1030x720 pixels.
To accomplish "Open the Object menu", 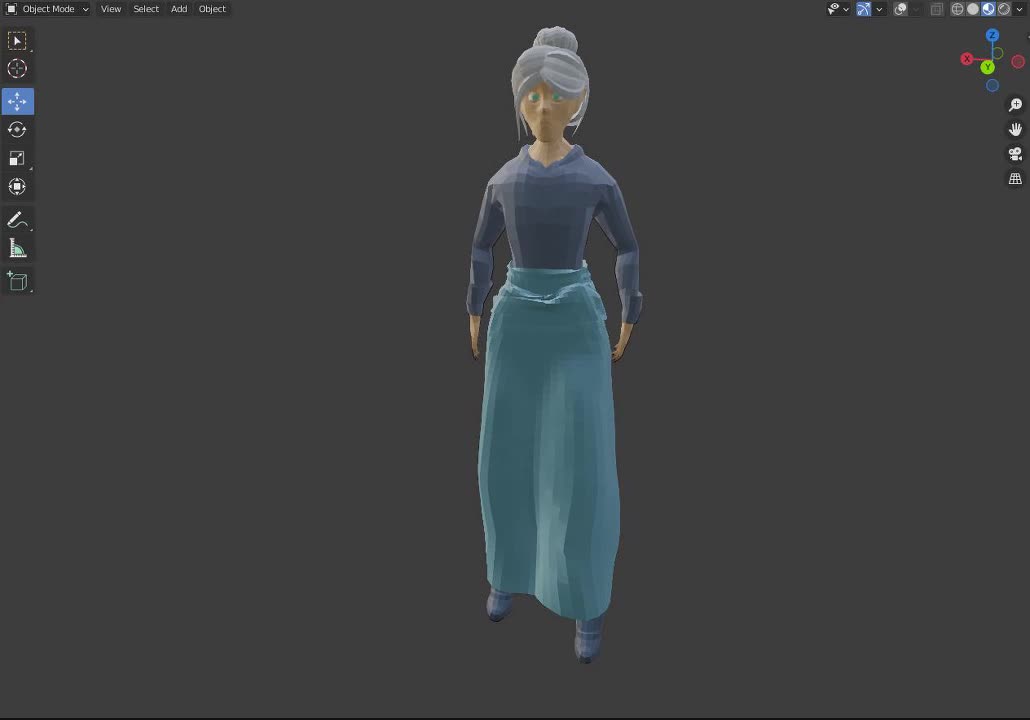I will 211,9.
